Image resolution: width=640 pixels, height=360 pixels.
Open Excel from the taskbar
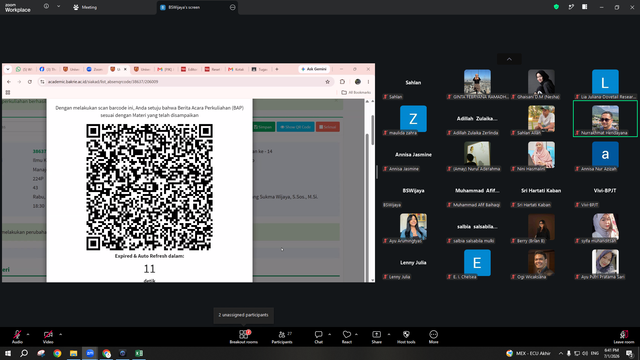coord(139,353)
